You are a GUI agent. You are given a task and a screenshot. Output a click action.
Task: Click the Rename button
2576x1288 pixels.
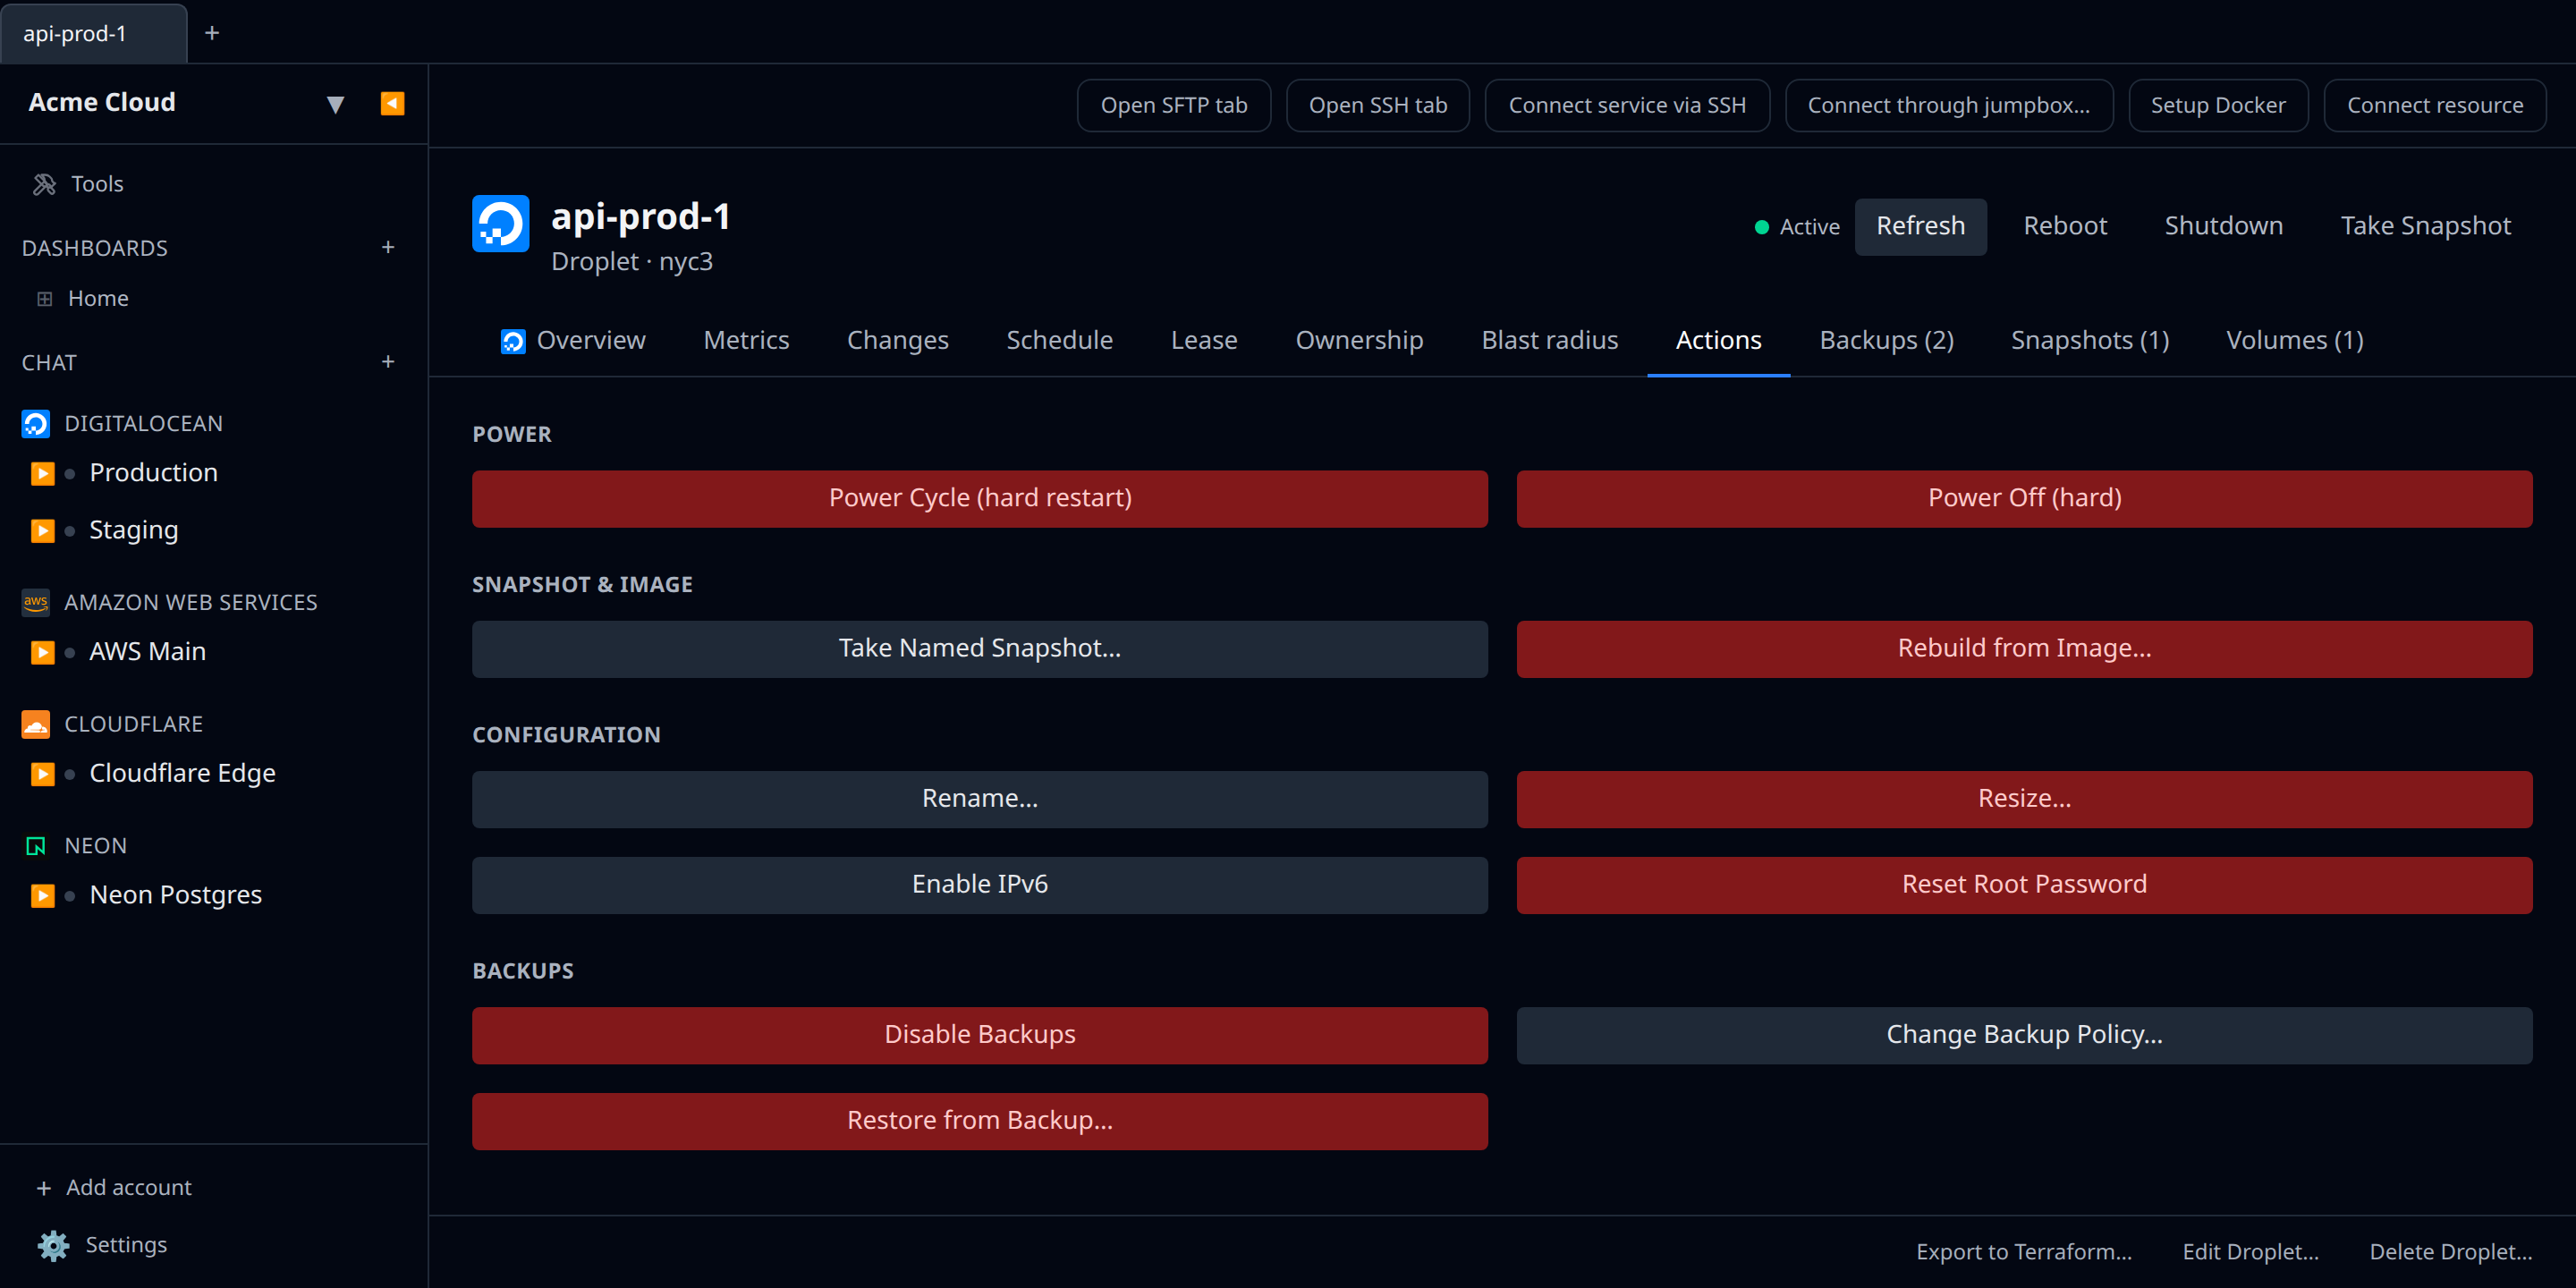click(980, 799)
